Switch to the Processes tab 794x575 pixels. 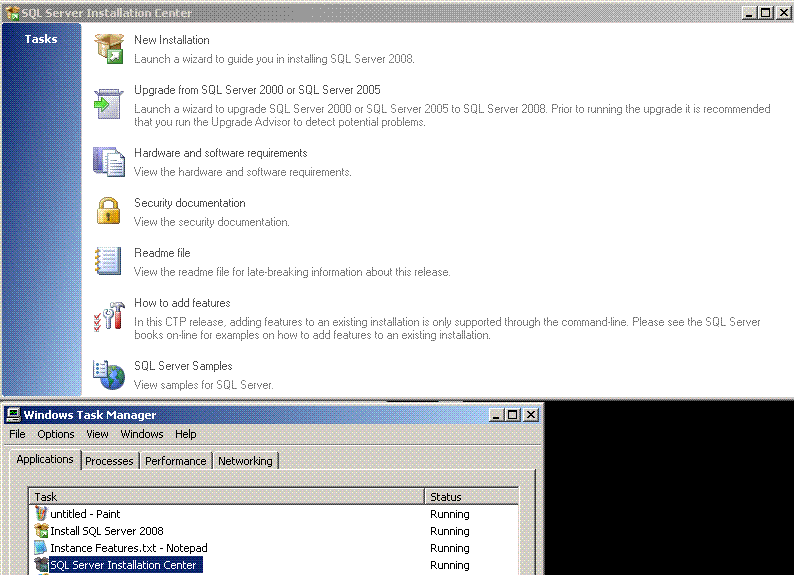[109, 461]
